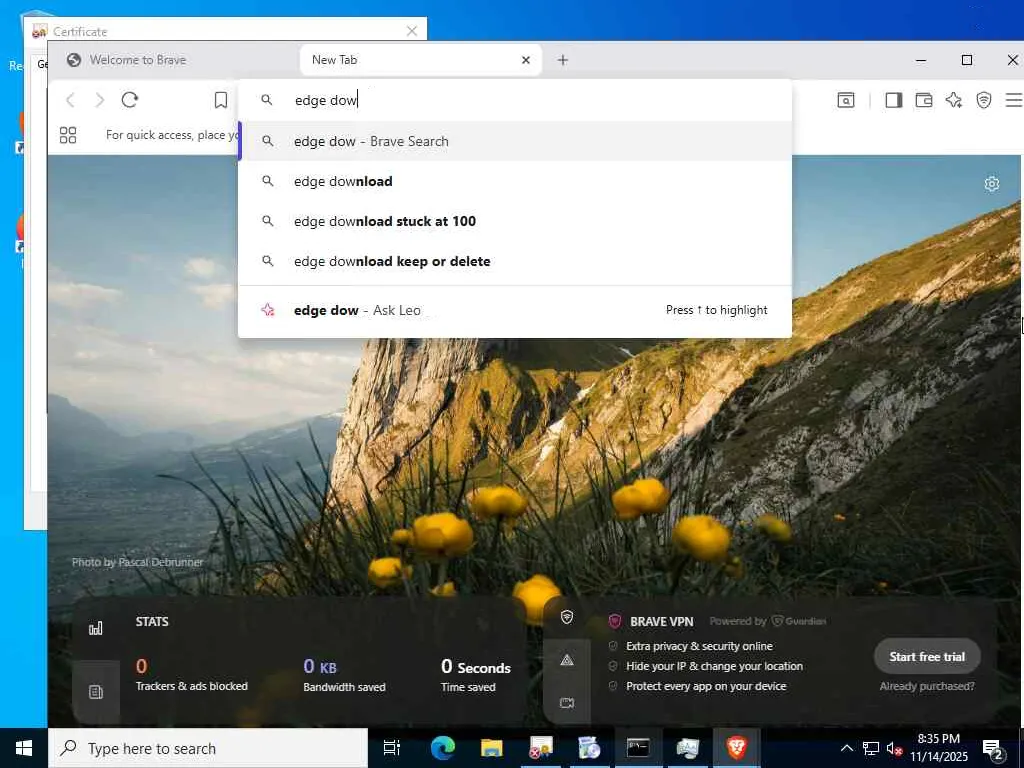Screen dimensions: 1024x768
Task: Open the Windows Start menu
Action: click(x=24, y=748)
